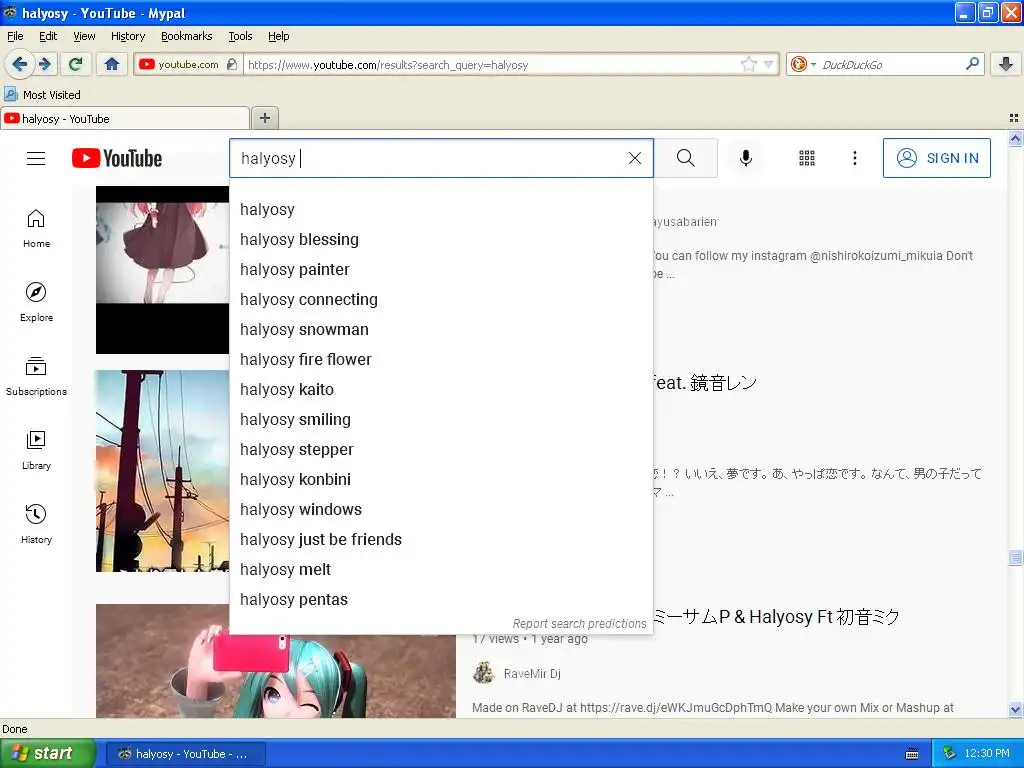Select suggestion 'halyosy connecting'
Screen dimensions: 1024x768
(x=441, y=300)
